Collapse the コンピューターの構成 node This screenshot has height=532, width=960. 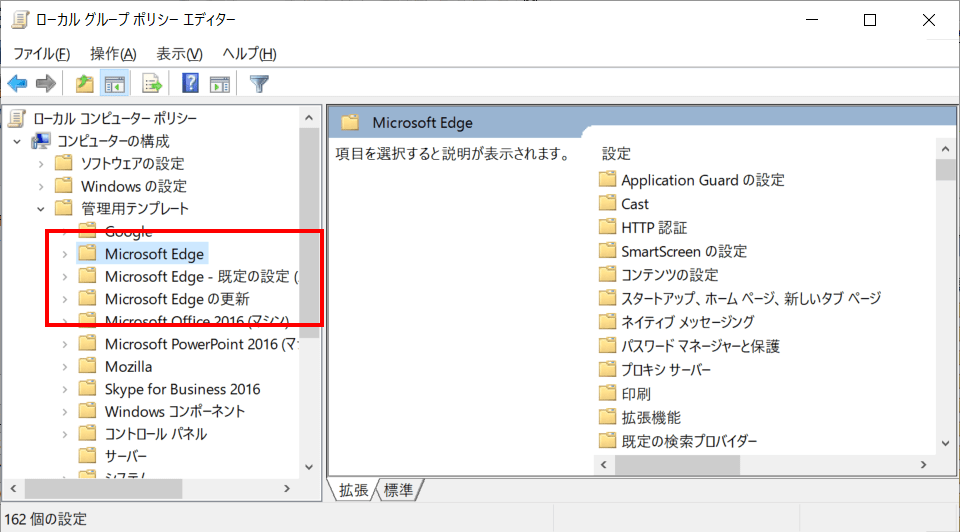17,141
